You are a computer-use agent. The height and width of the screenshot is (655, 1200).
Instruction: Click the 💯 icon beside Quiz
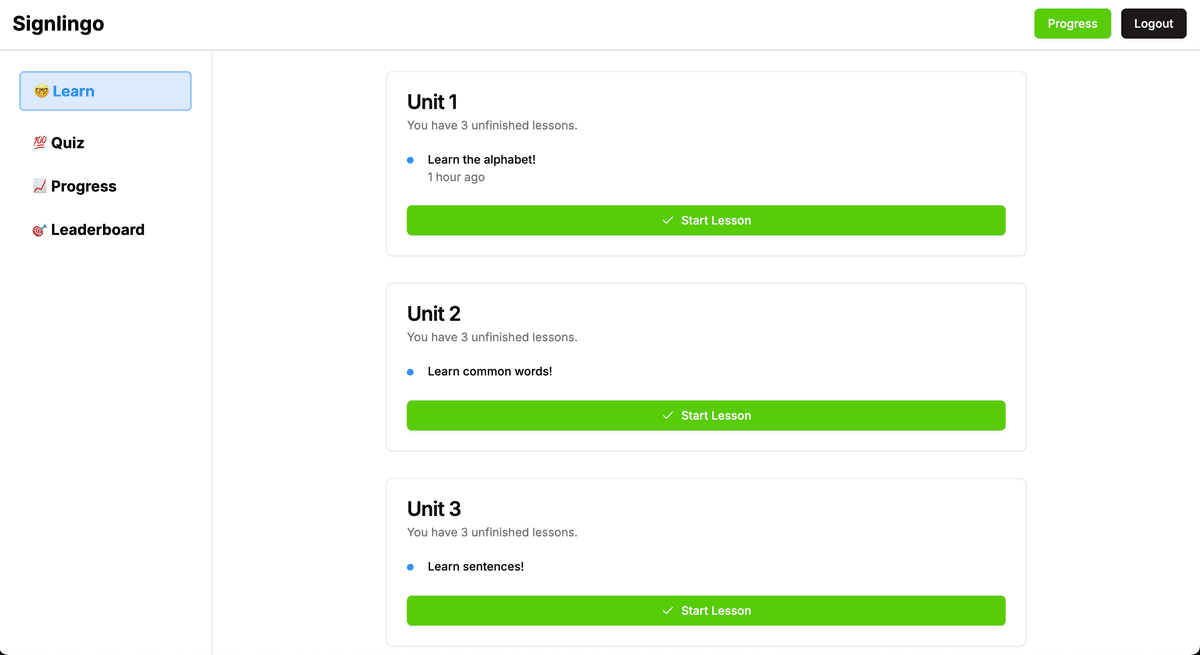pos(38,142)
